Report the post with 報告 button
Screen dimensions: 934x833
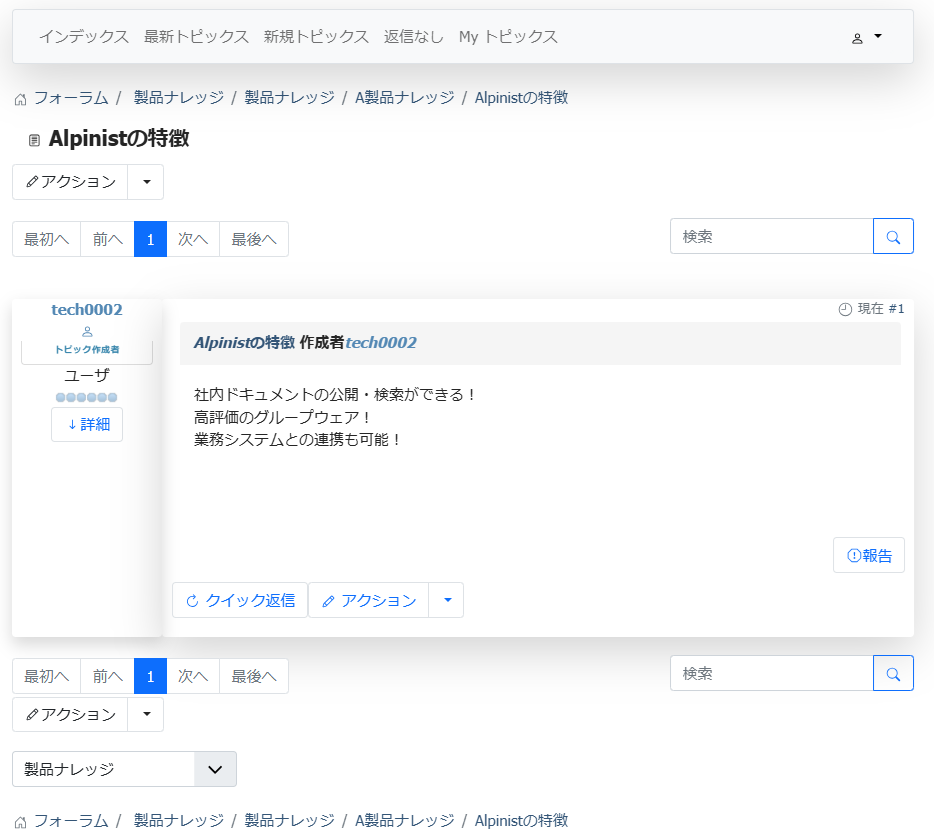869,555
